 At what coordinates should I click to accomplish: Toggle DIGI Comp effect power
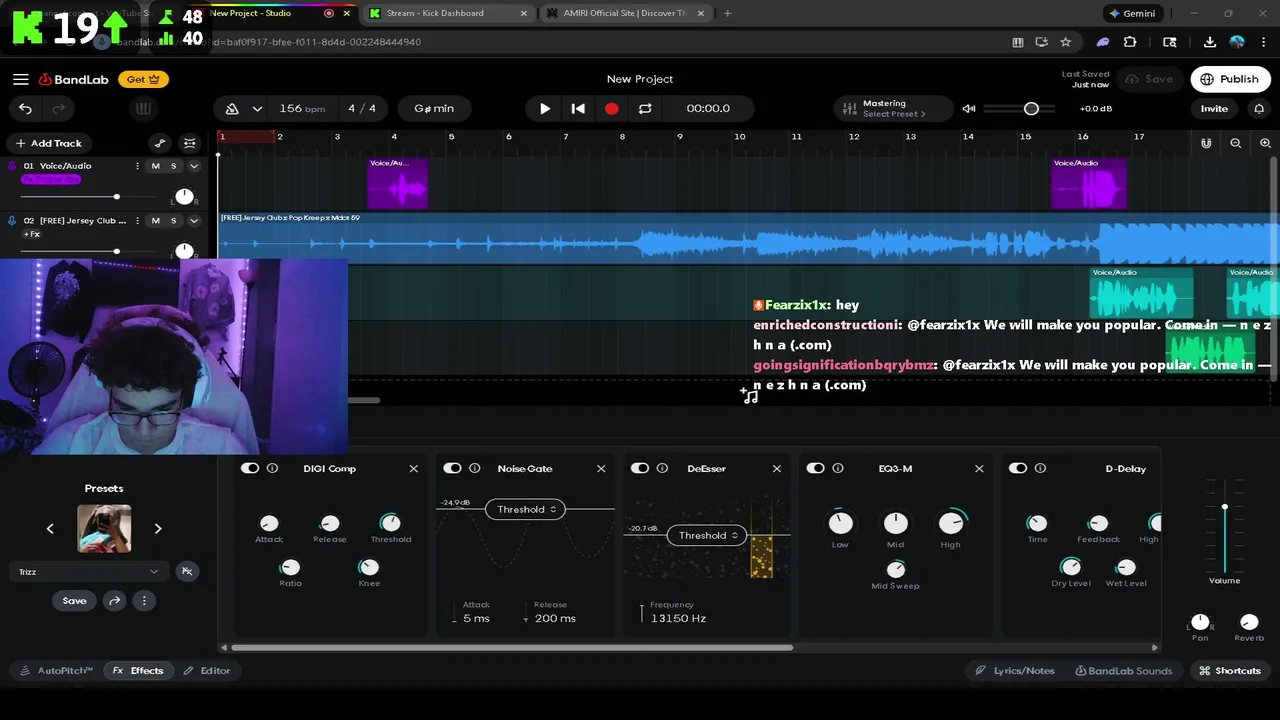tap(250, 468)
